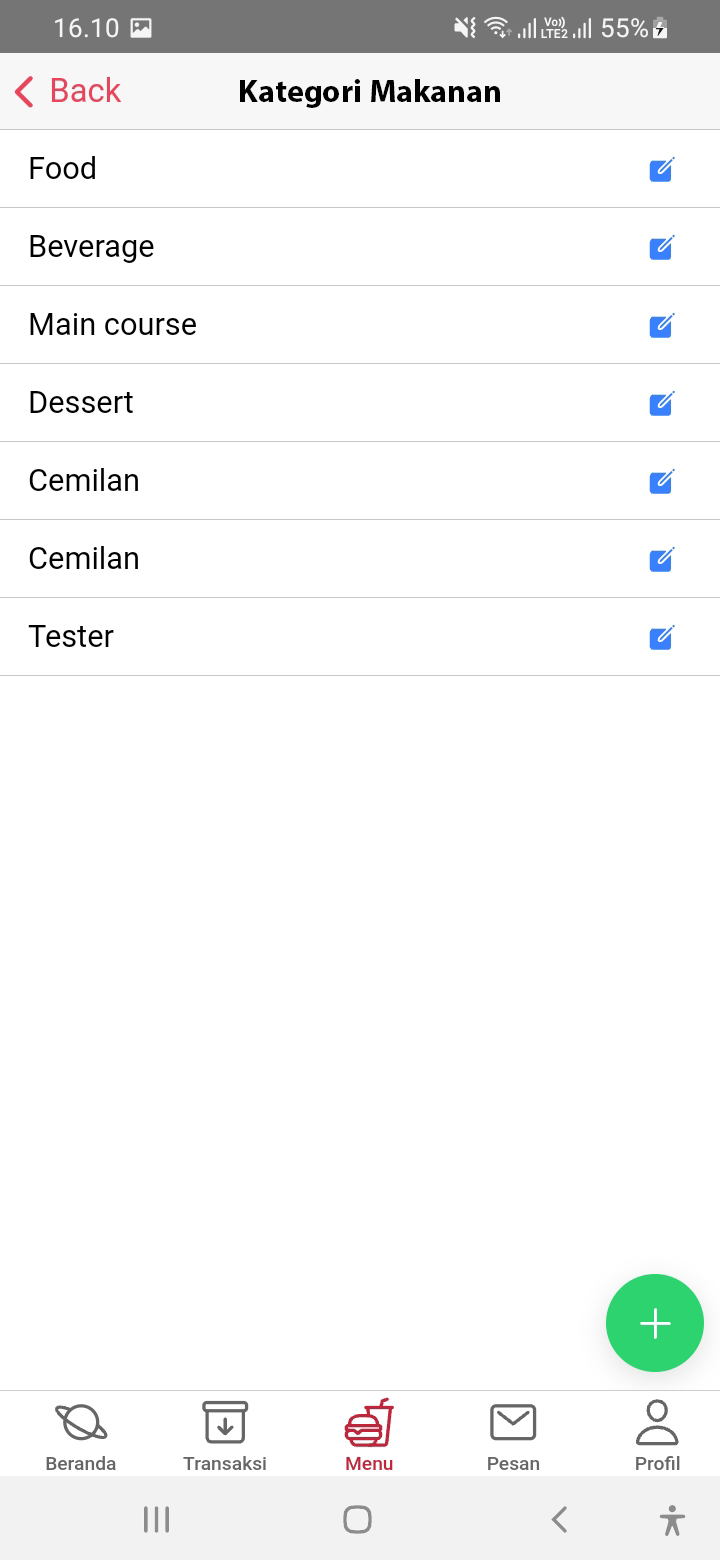Viewport: 720px width, 1560px height.
Task: Click the Dessert edit pencil icon
Action: pos(661,404)
